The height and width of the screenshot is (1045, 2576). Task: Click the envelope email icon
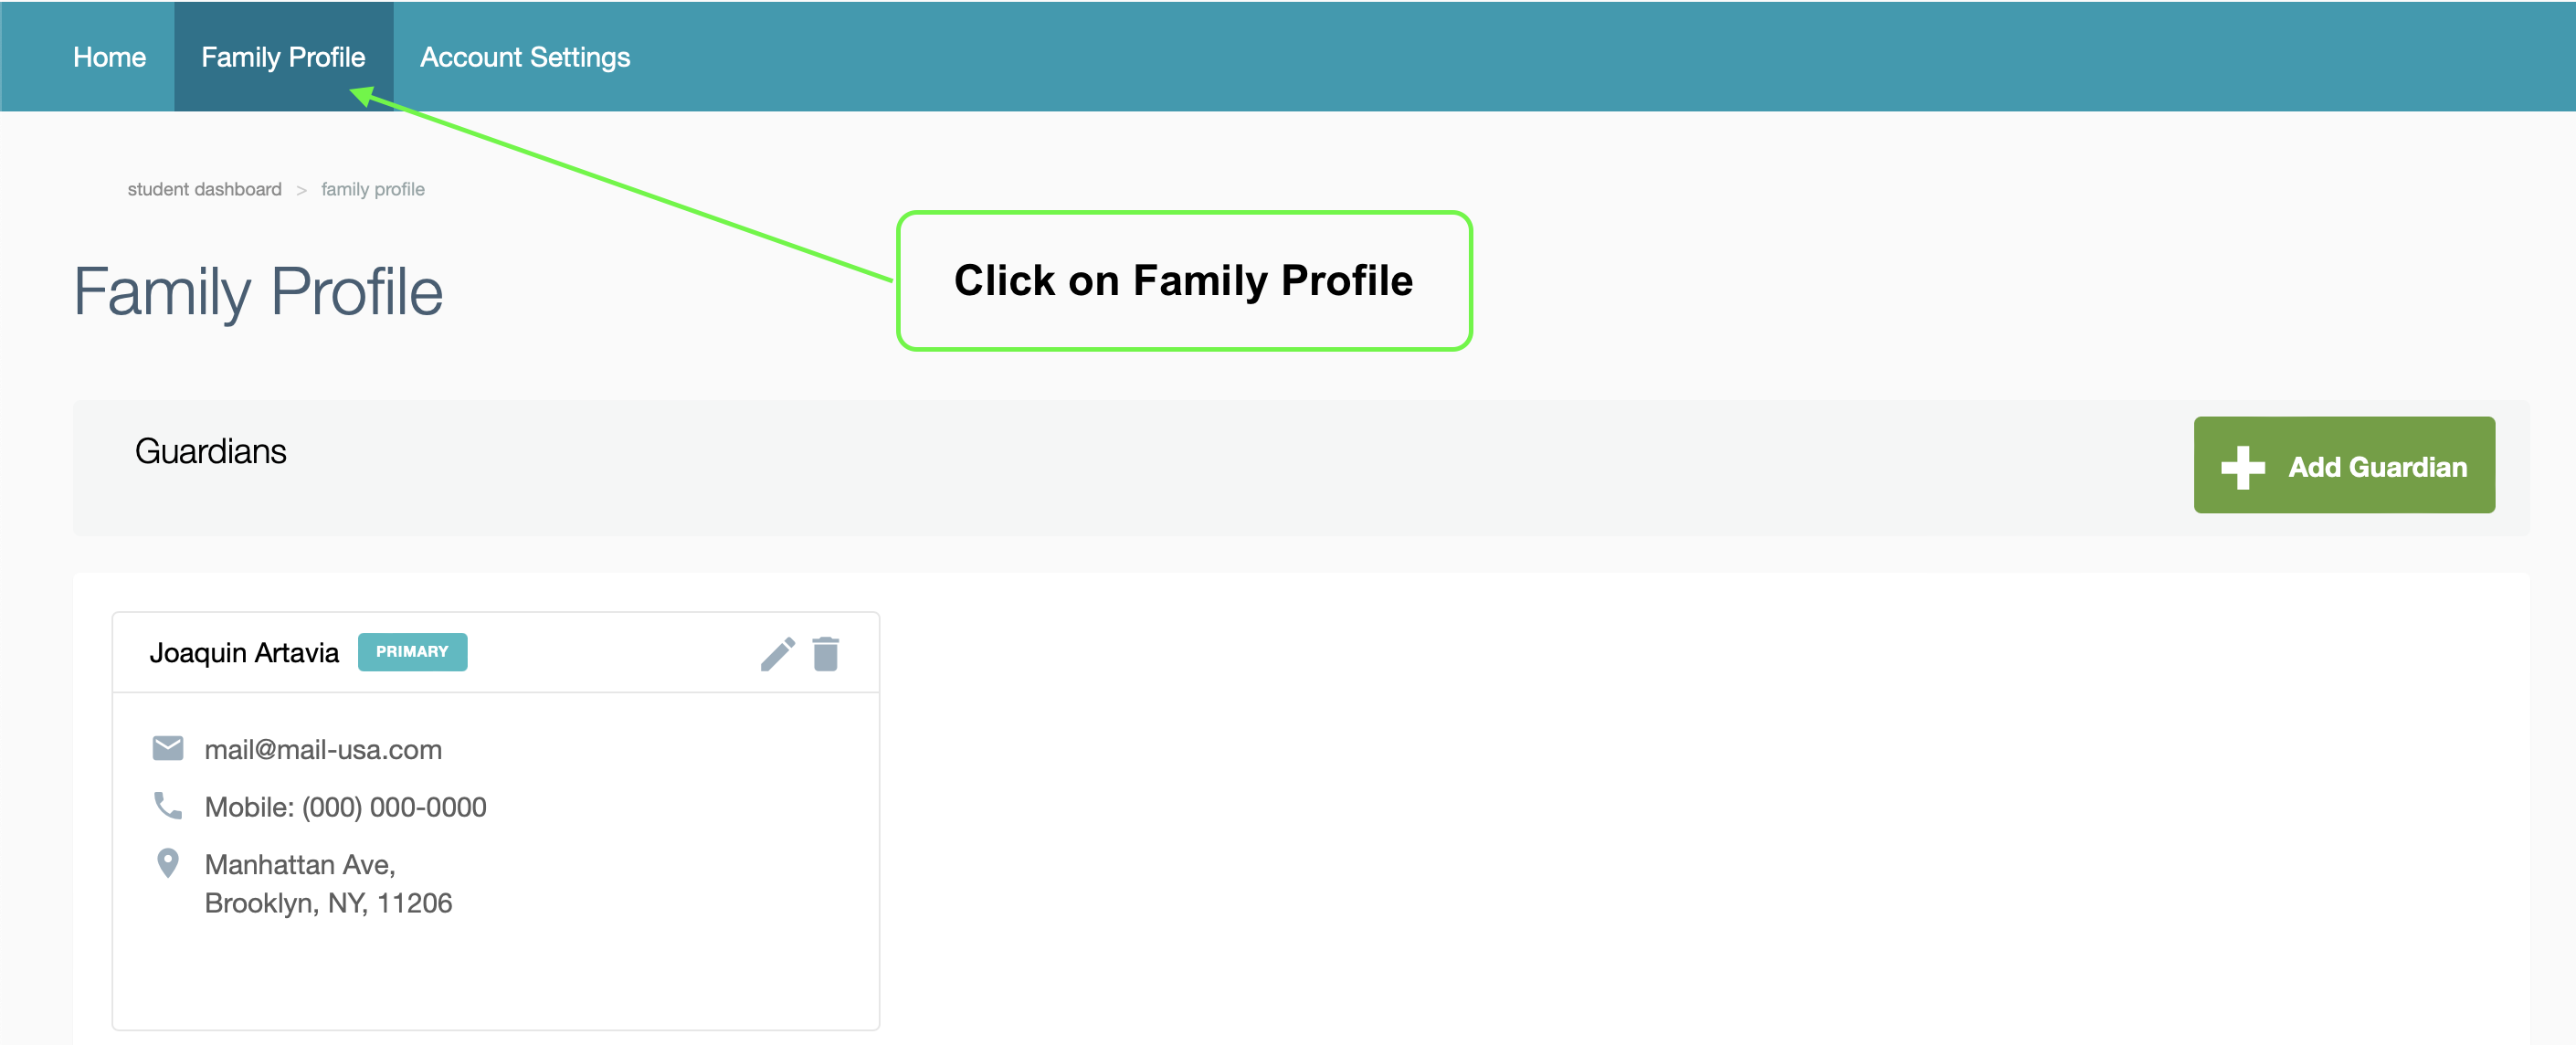(168, 748)
